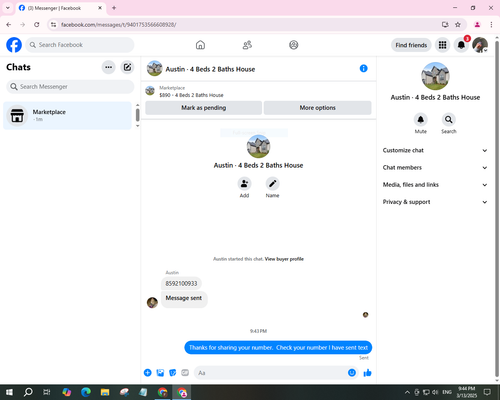This screenshot has width=500, height=400.
Task: Click the More options button
Action: pos(318,108)
